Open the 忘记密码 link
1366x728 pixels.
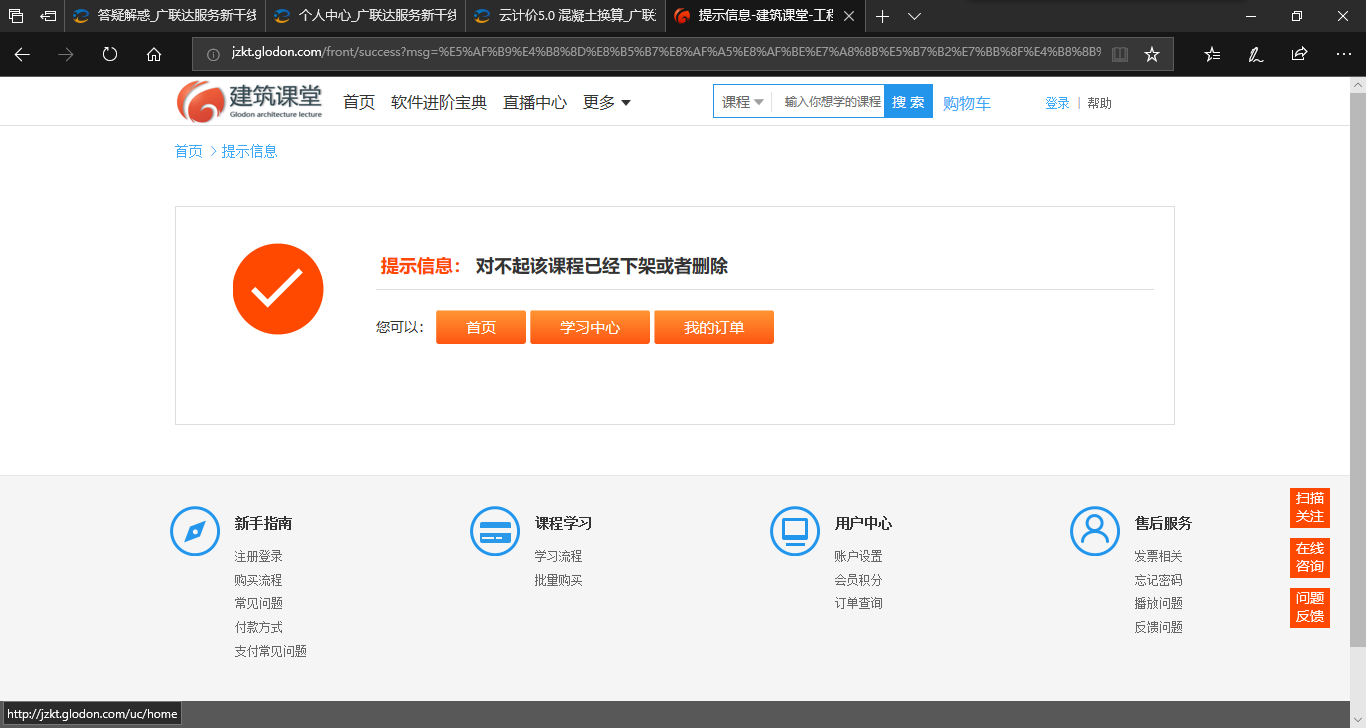pos(1159,580)
